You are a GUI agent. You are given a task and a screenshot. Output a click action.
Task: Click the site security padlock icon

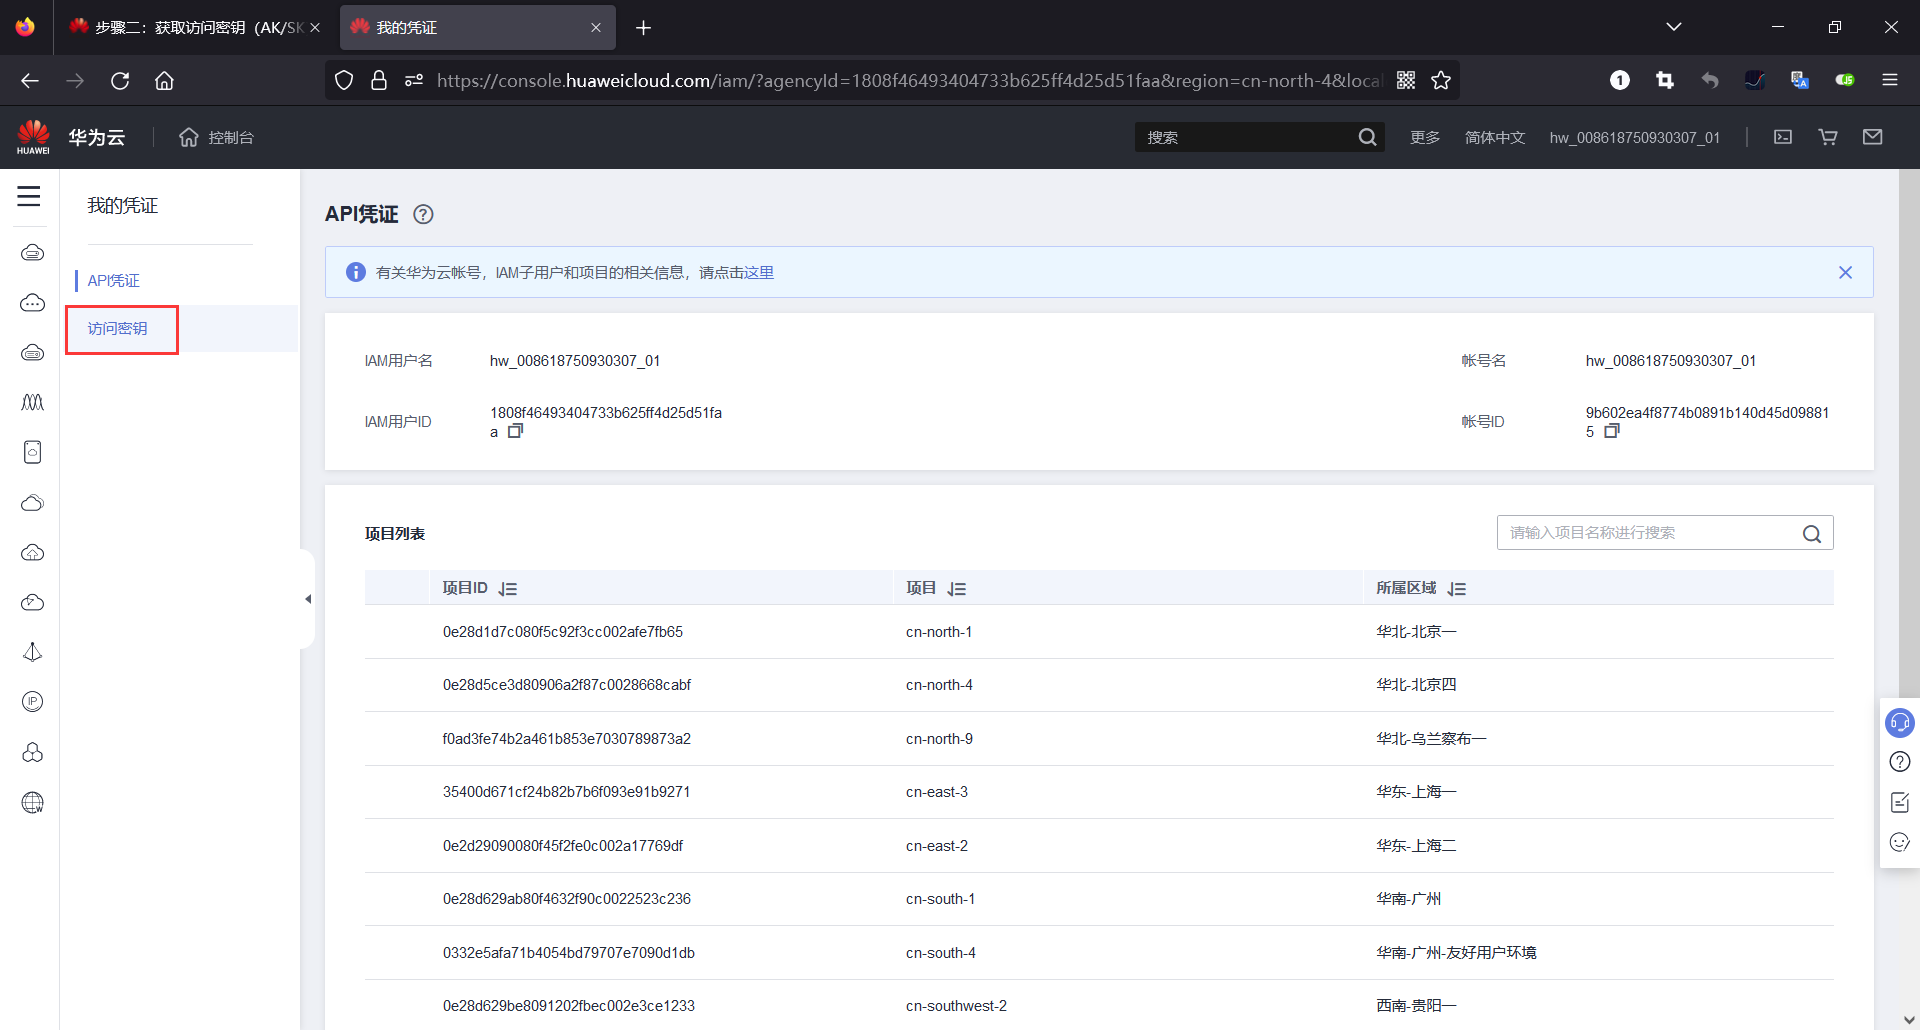pyautogui.click(x=379, y=81)
